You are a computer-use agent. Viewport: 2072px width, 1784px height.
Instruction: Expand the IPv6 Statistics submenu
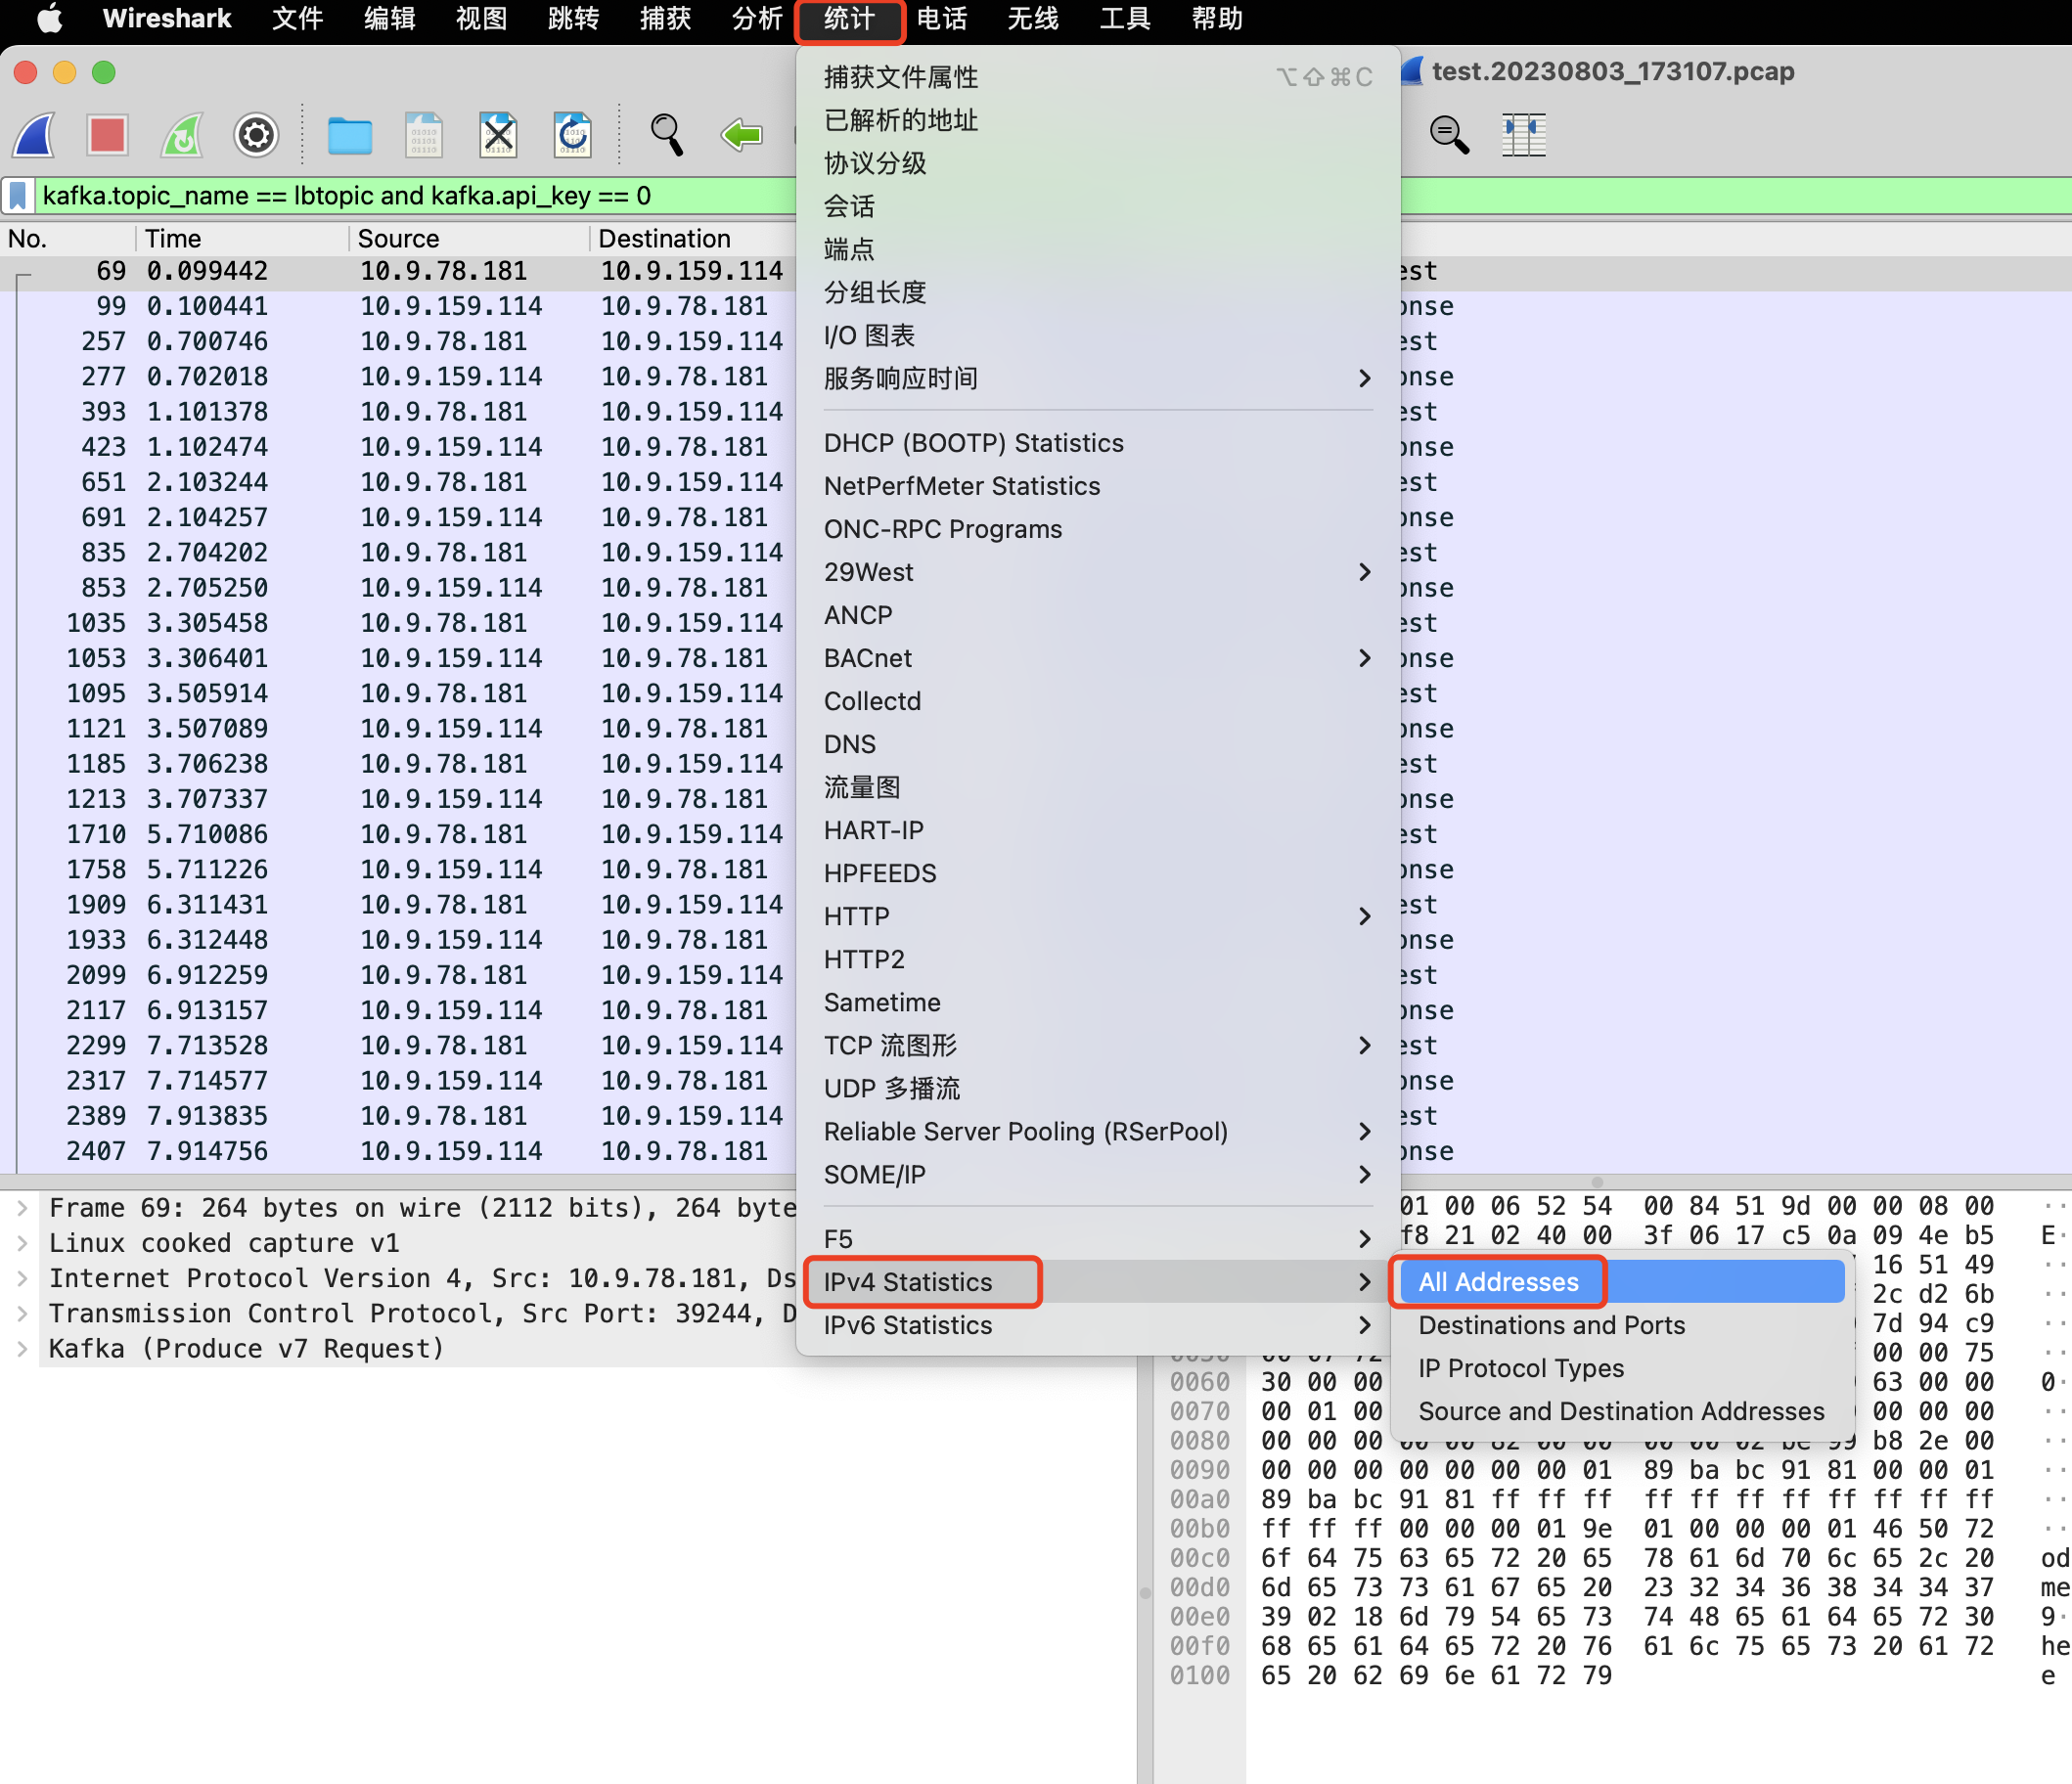[1097, 1324]
